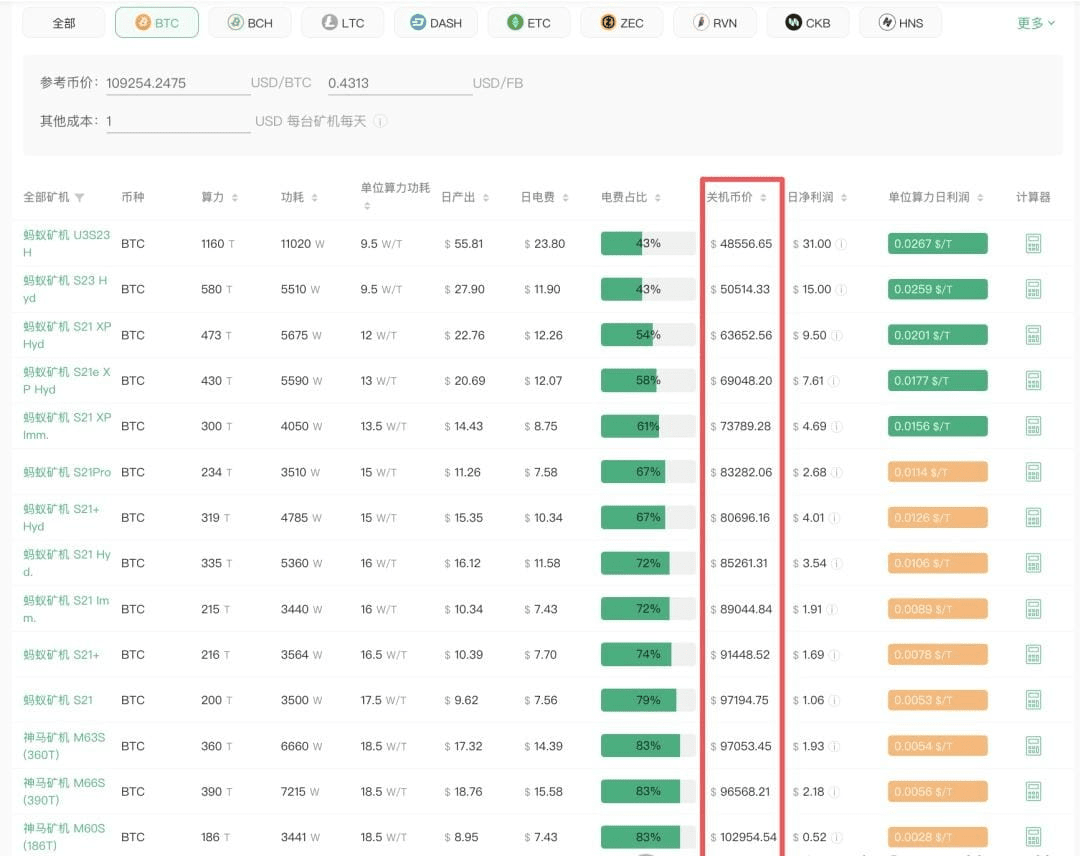Sort by 电费占比 column header

[630, 197]
